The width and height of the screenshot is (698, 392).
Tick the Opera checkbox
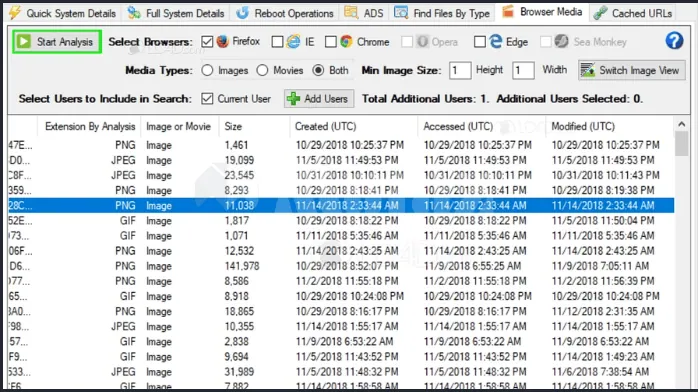407,41
